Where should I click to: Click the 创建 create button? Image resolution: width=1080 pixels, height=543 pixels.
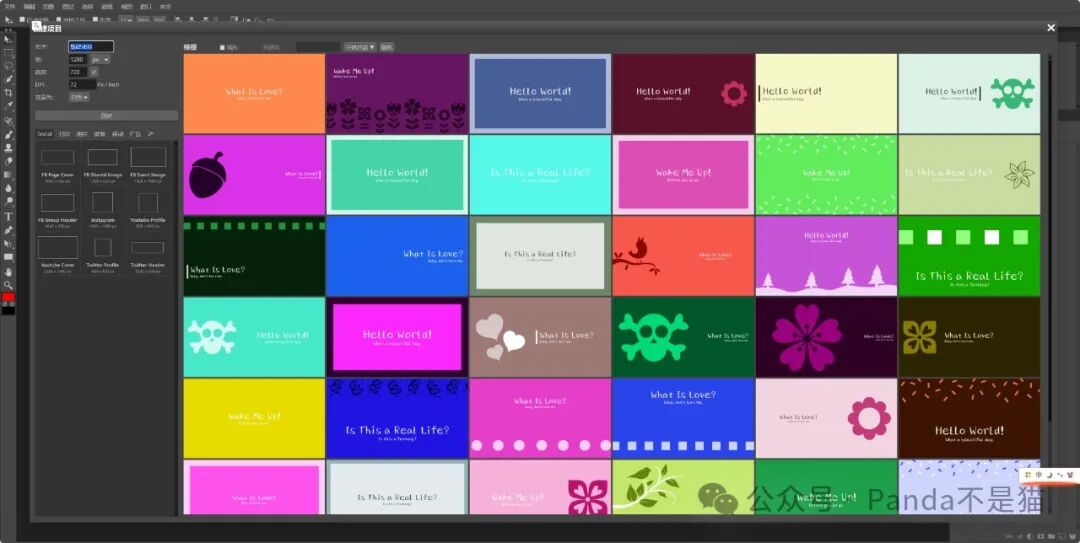tap(107, 116)
